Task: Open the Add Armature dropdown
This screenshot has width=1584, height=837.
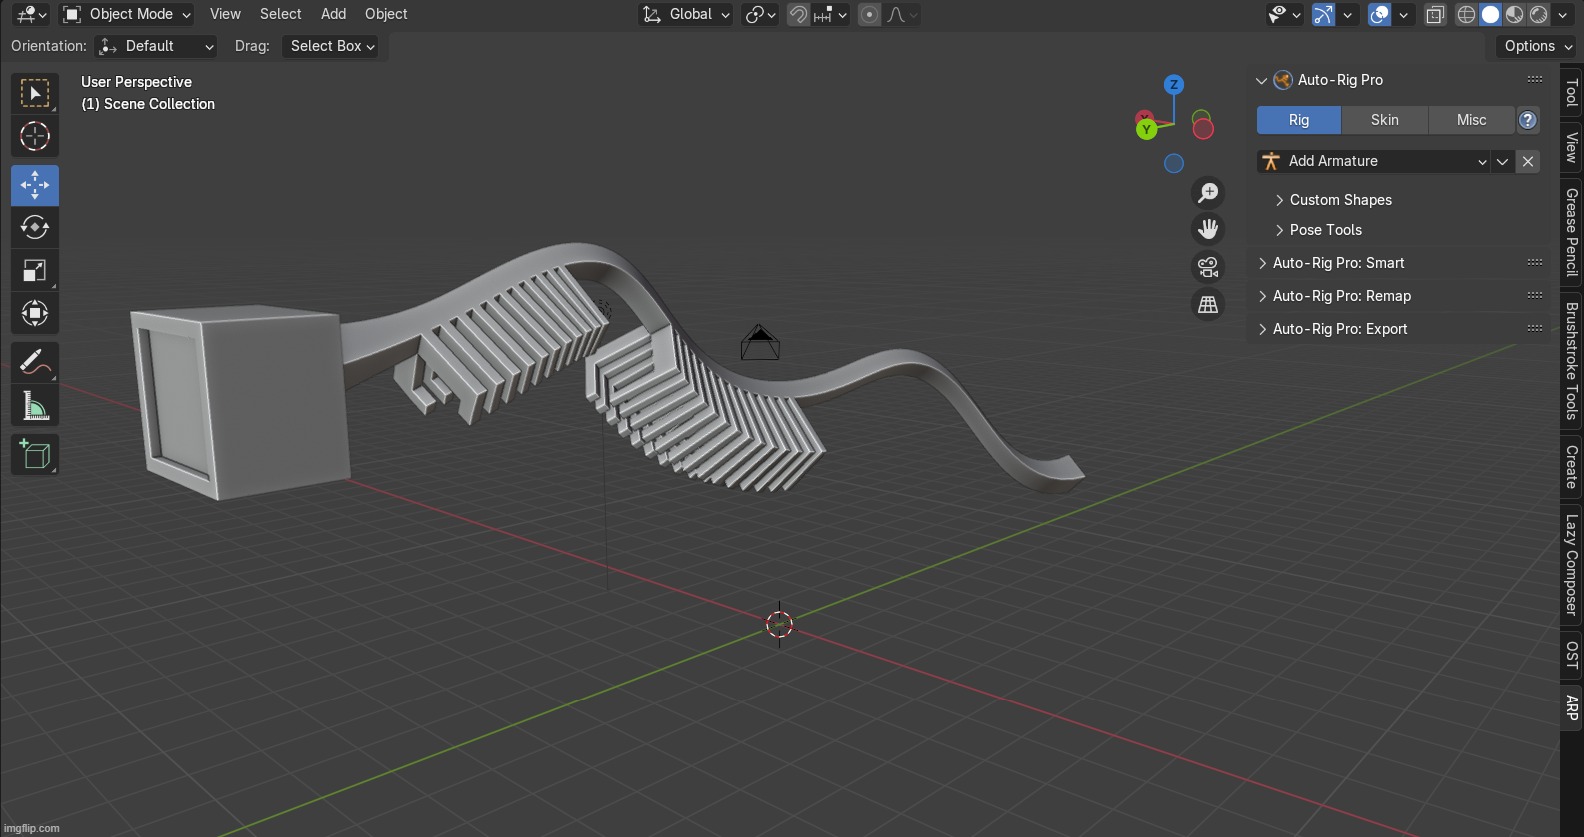Action: 1374,161
